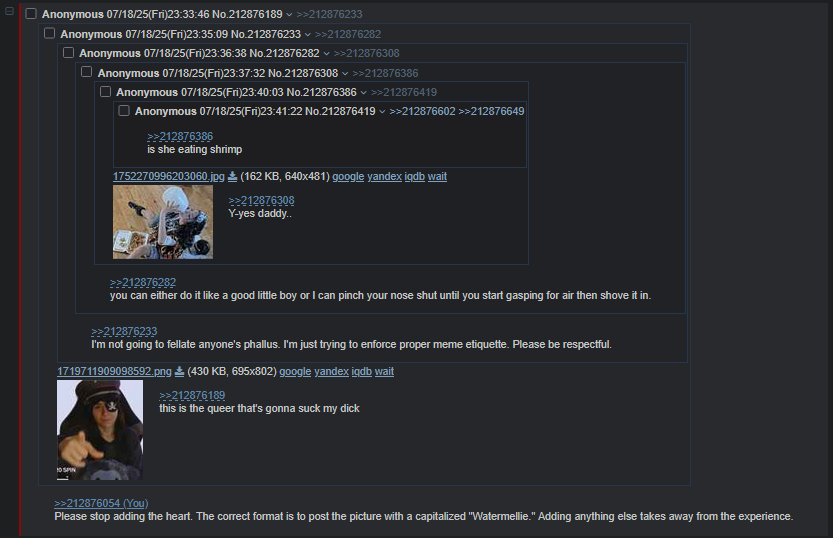Open post menu arrow for No.212876282
Screen dimensions: 833x538
click(326, 54)
